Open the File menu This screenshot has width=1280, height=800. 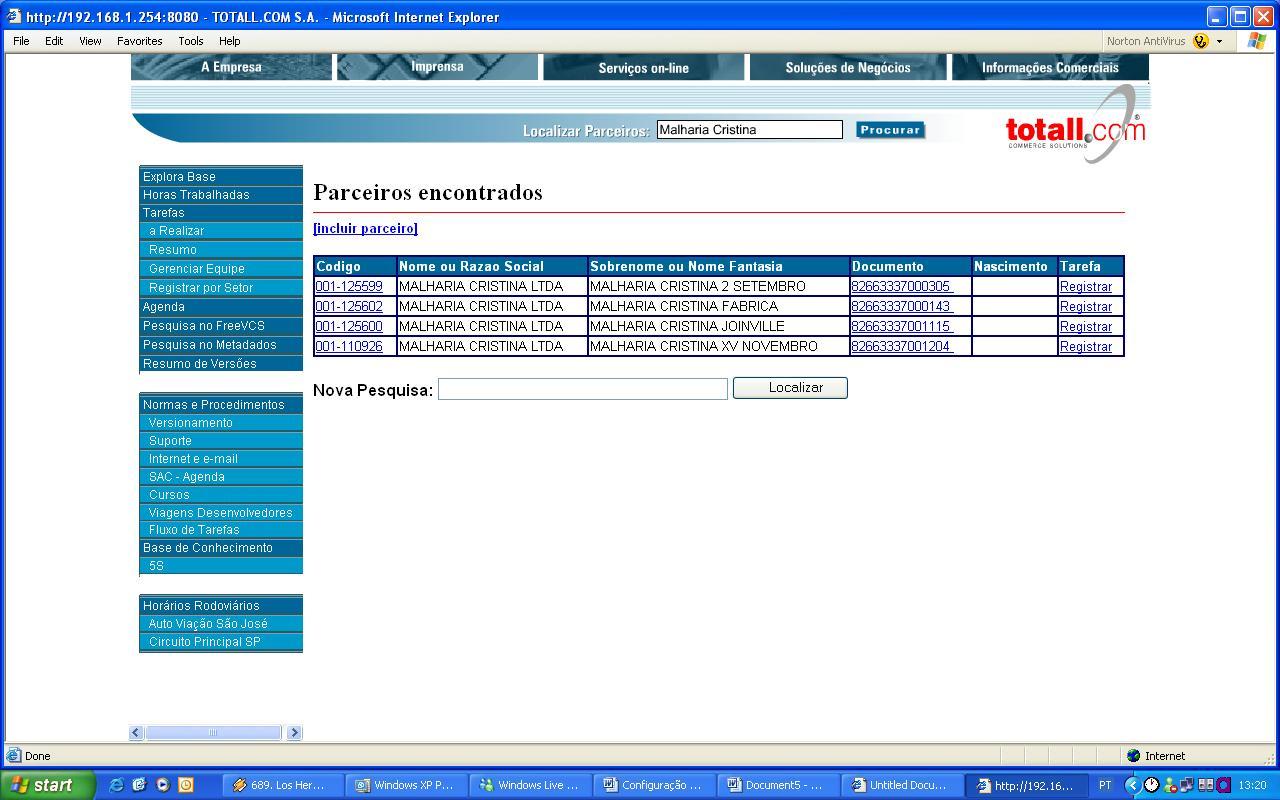pos(21,41)
